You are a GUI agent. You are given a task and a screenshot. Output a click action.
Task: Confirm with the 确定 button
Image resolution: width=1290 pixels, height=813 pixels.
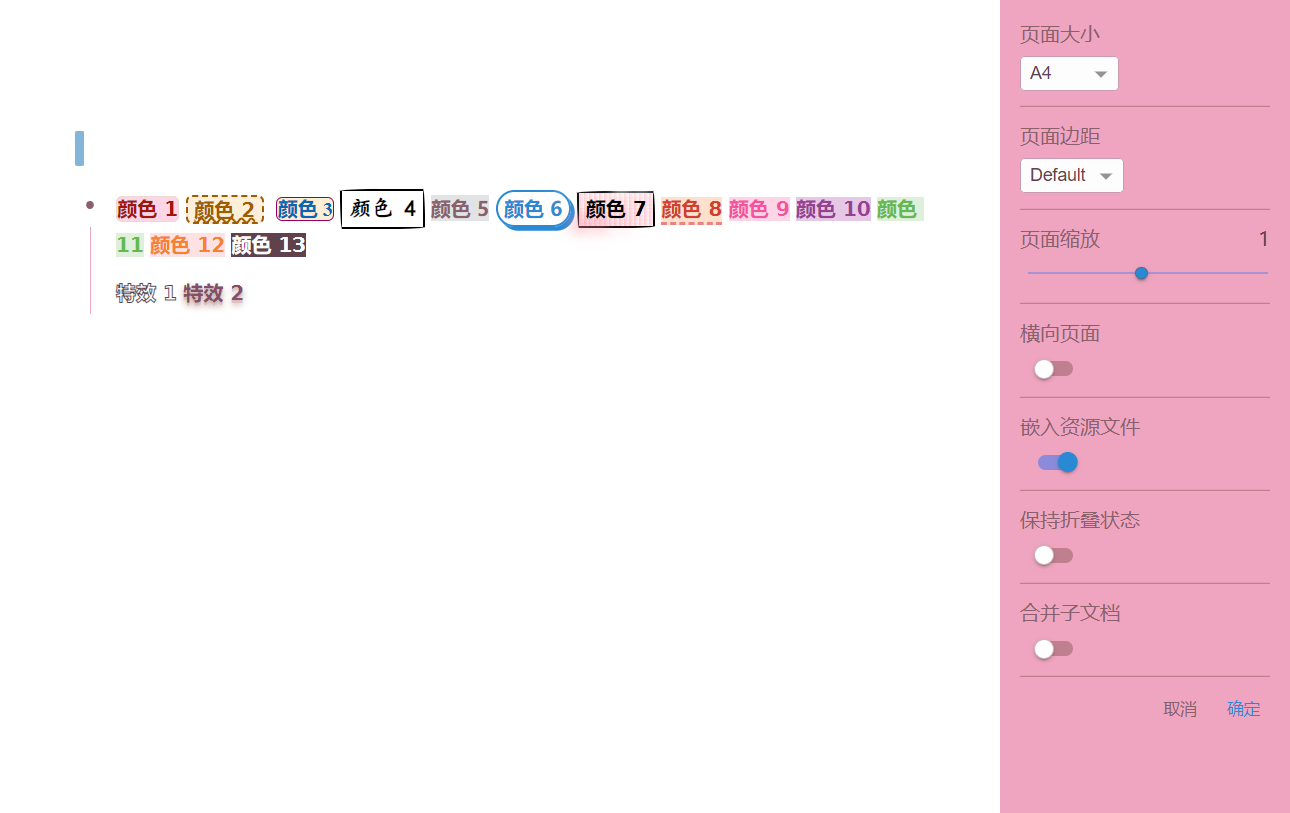pyautogui.click(x=1244, y=709)
